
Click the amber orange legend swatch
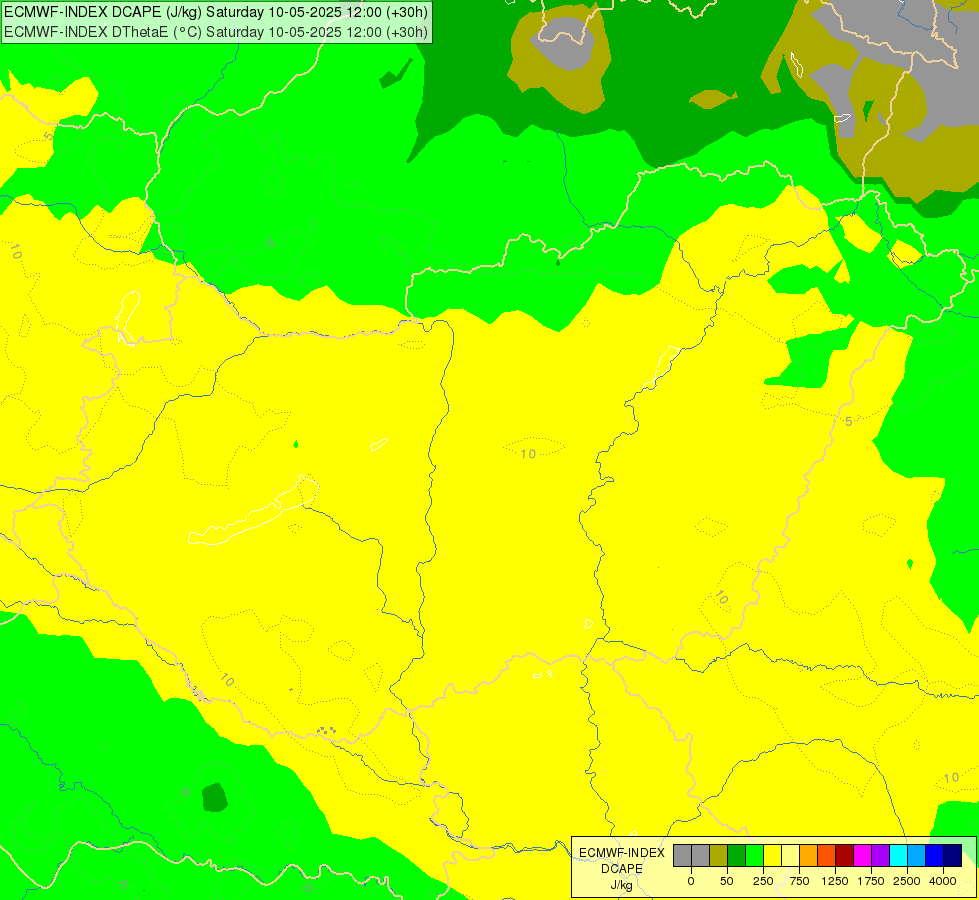tap(809, 856)
